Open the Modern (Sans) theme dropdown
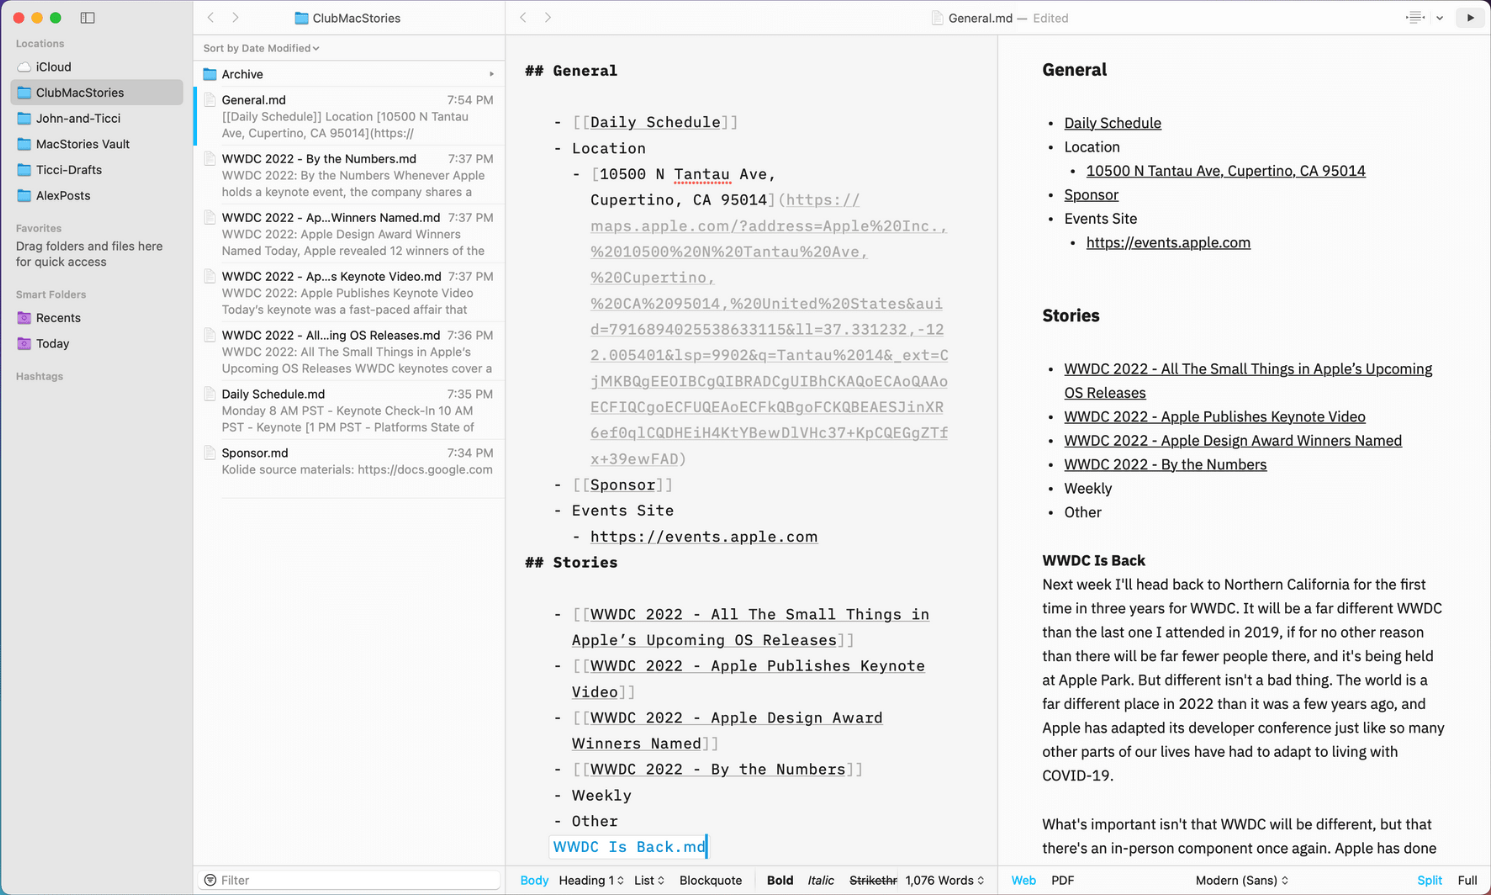1491x895 pixels. [x=1241, y=881]
